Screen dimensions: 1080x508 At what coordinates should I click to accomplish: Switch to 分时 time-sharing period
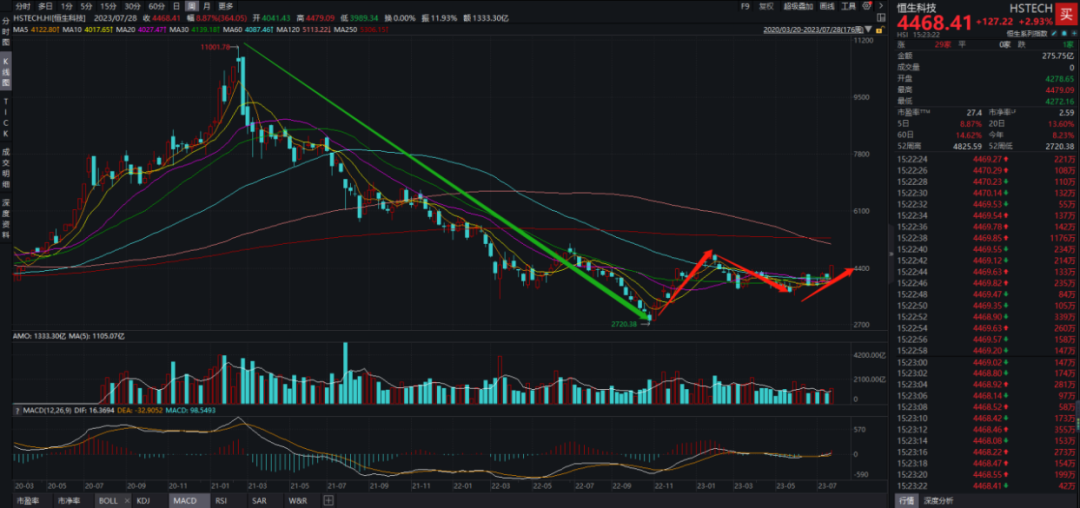[x=22, y=6]
